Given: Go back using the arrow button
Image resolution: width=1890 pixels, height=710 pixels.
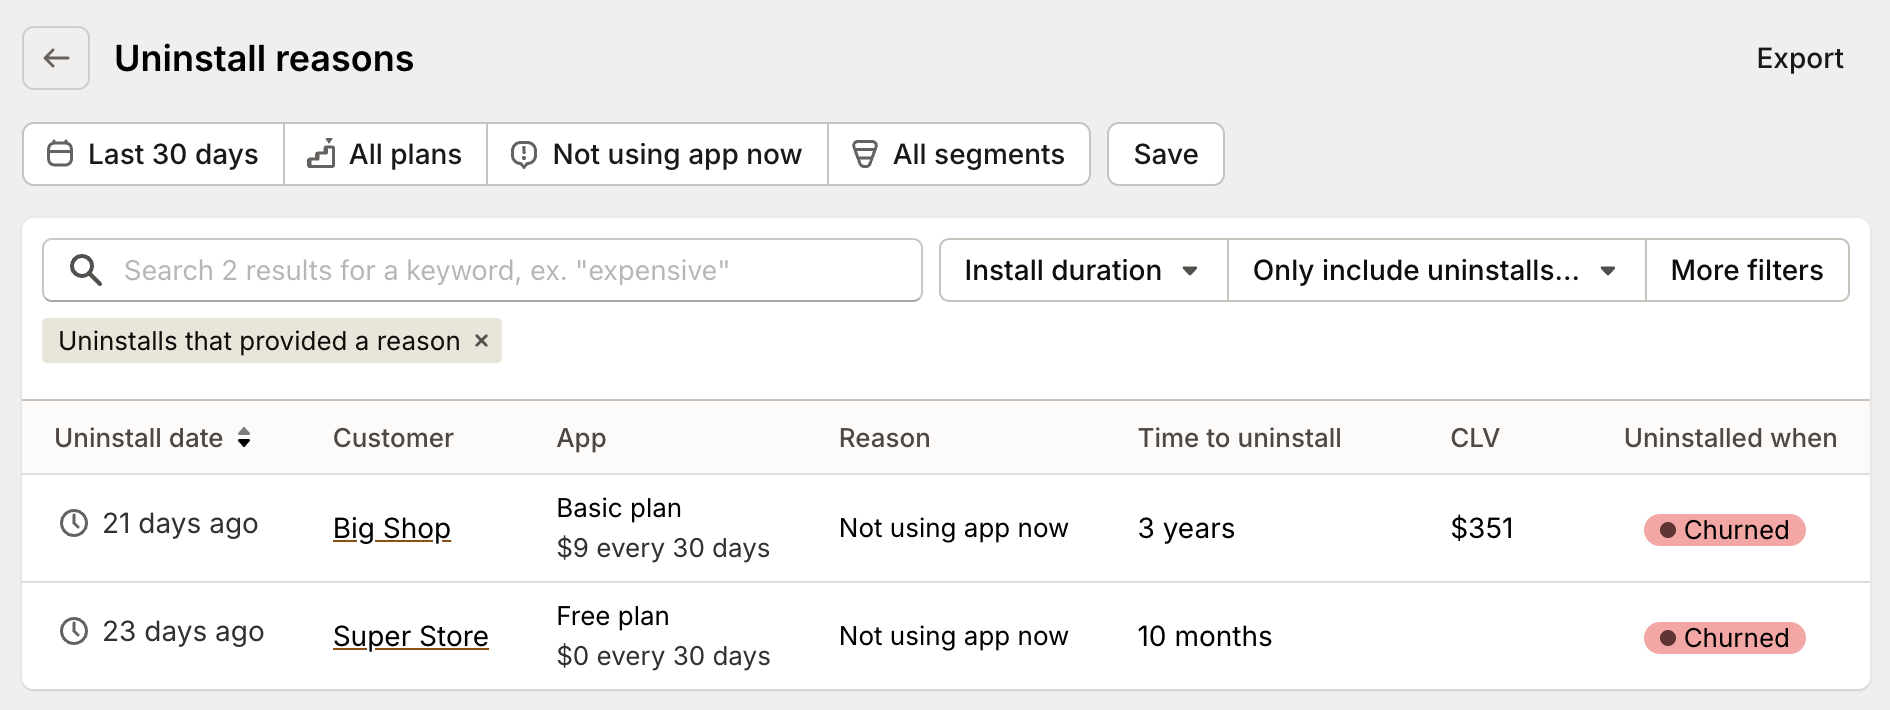Looking at the screenshot, I should [56, 58].
